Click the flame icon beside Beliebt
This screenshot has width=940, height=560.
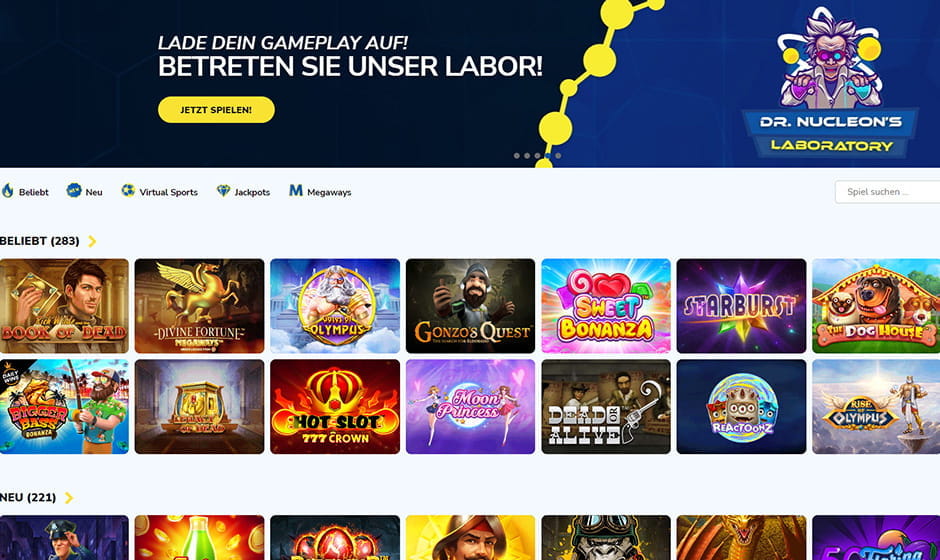(x=8, y=191)
